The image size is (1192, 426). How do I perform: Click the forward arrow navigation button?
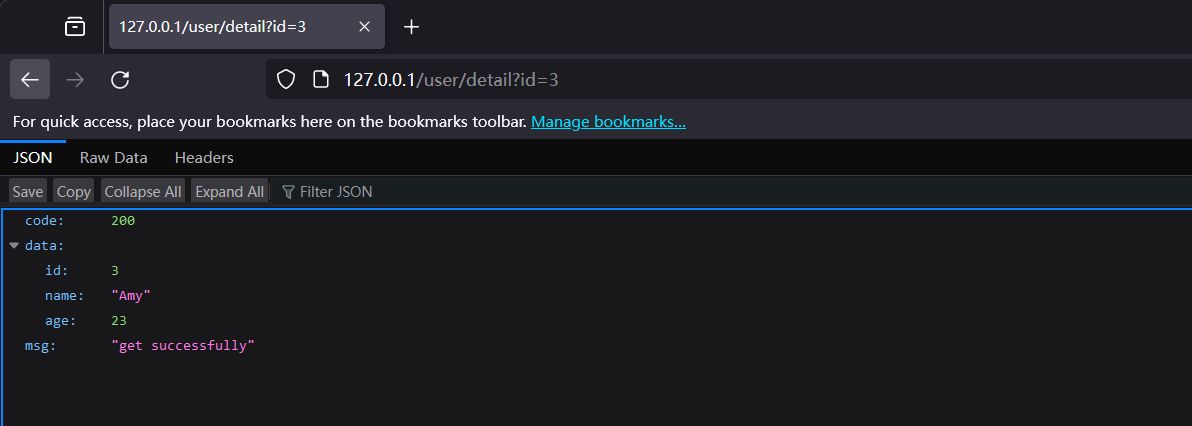(x=74, y=80)
